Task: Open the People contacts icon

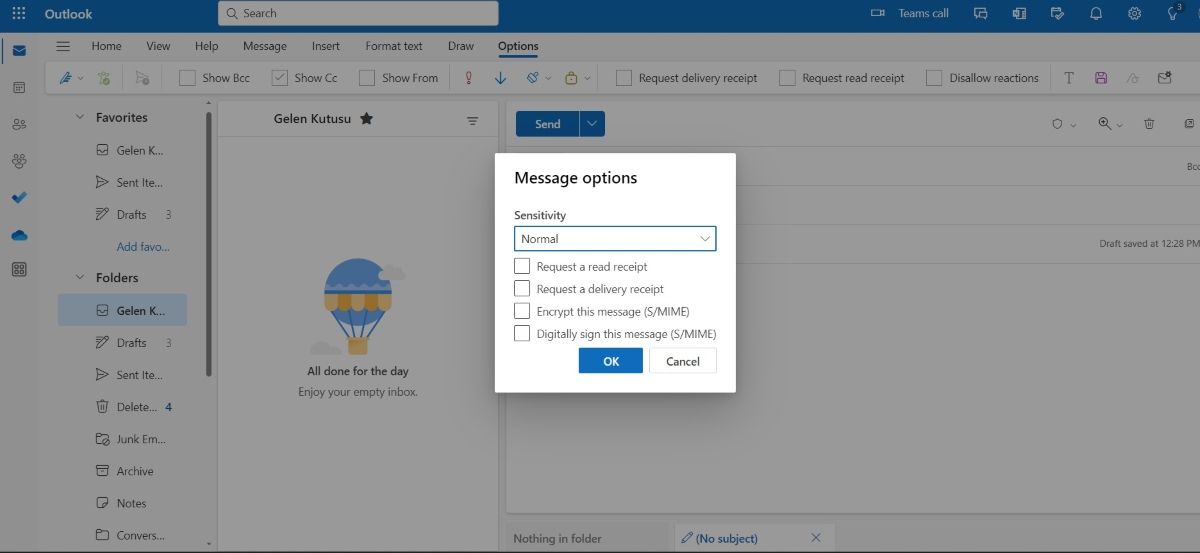Action: pyautogui.click(x=19, y=125)
